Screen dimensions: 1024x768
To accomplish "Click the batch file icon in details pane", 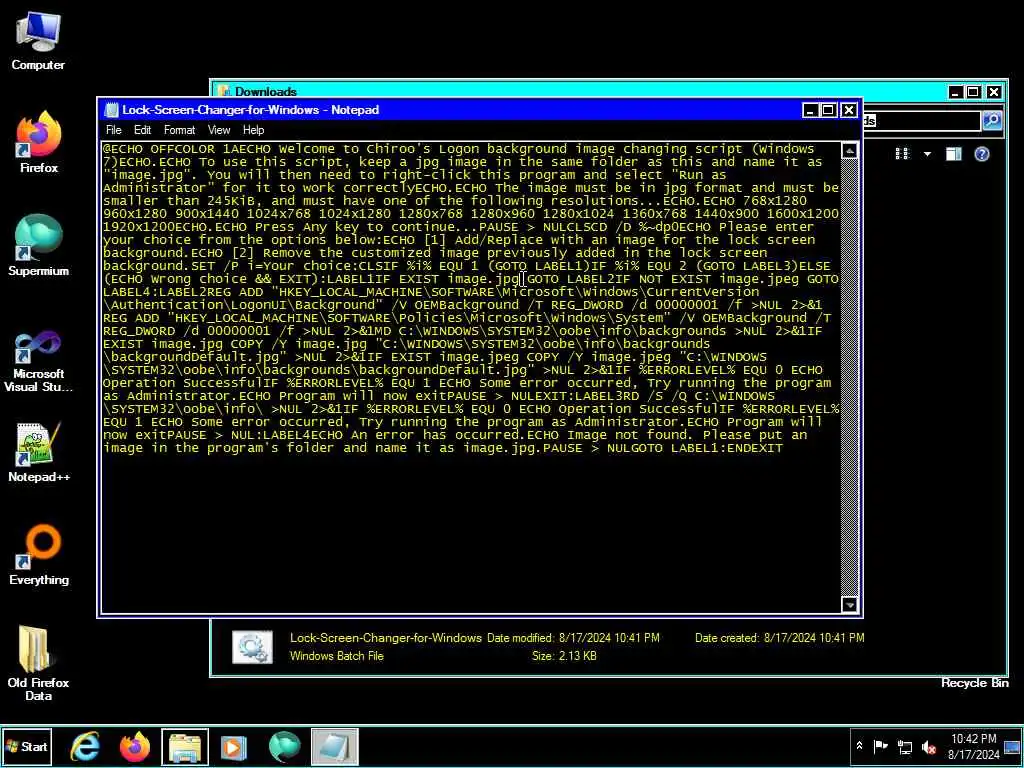I will (x=252, y=647).
